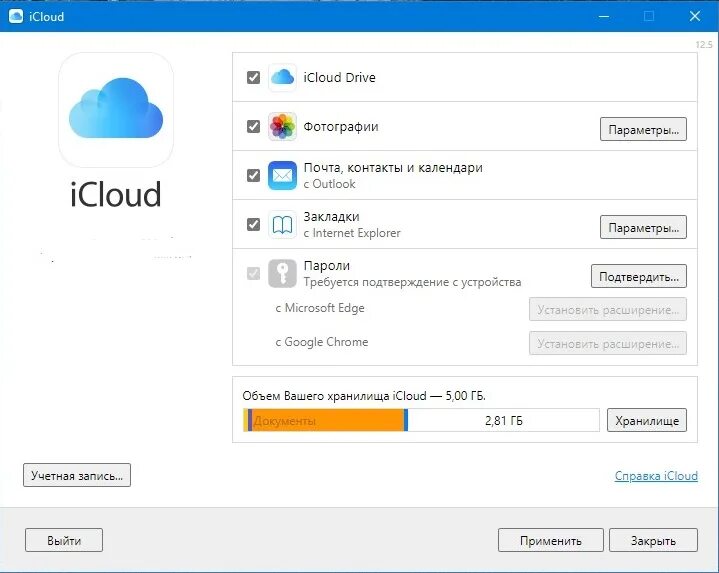This screenshot has height=573, width=719.
Task: Open Параметры for Фотографии
Action: pos(643,129)
